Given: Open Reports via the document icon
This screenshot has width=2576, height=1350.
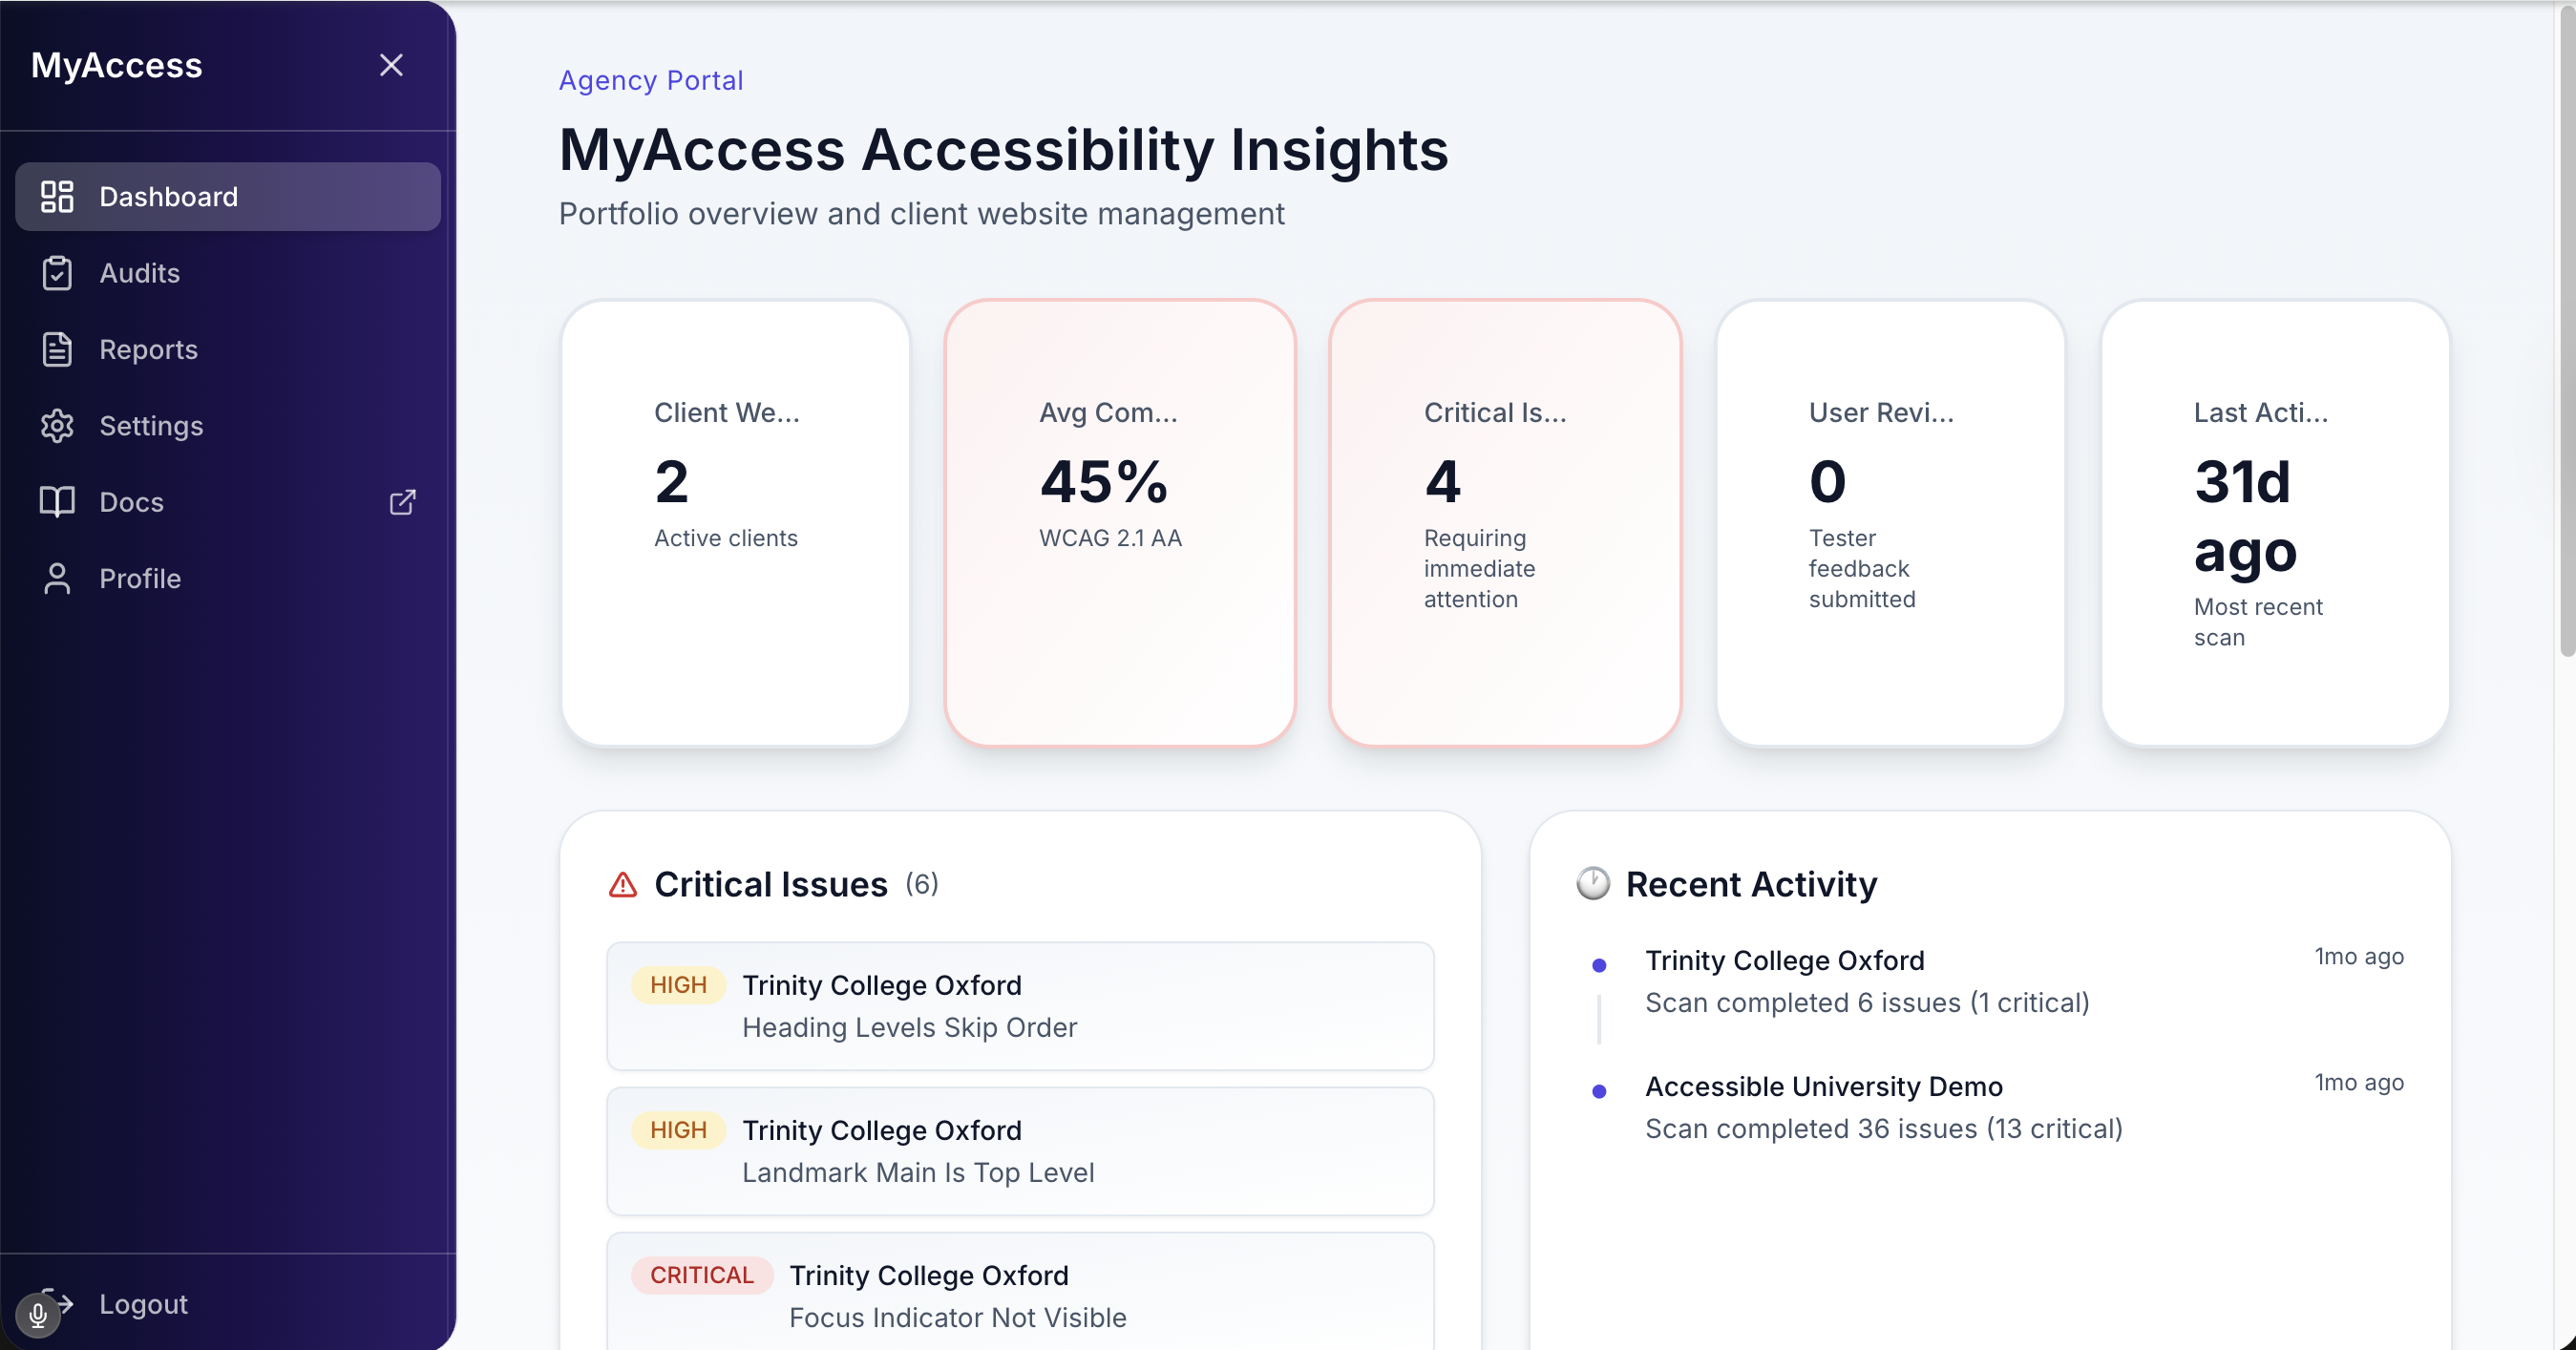Looking at the screenshot, I should pyautogui.click(x=57, y=349).
